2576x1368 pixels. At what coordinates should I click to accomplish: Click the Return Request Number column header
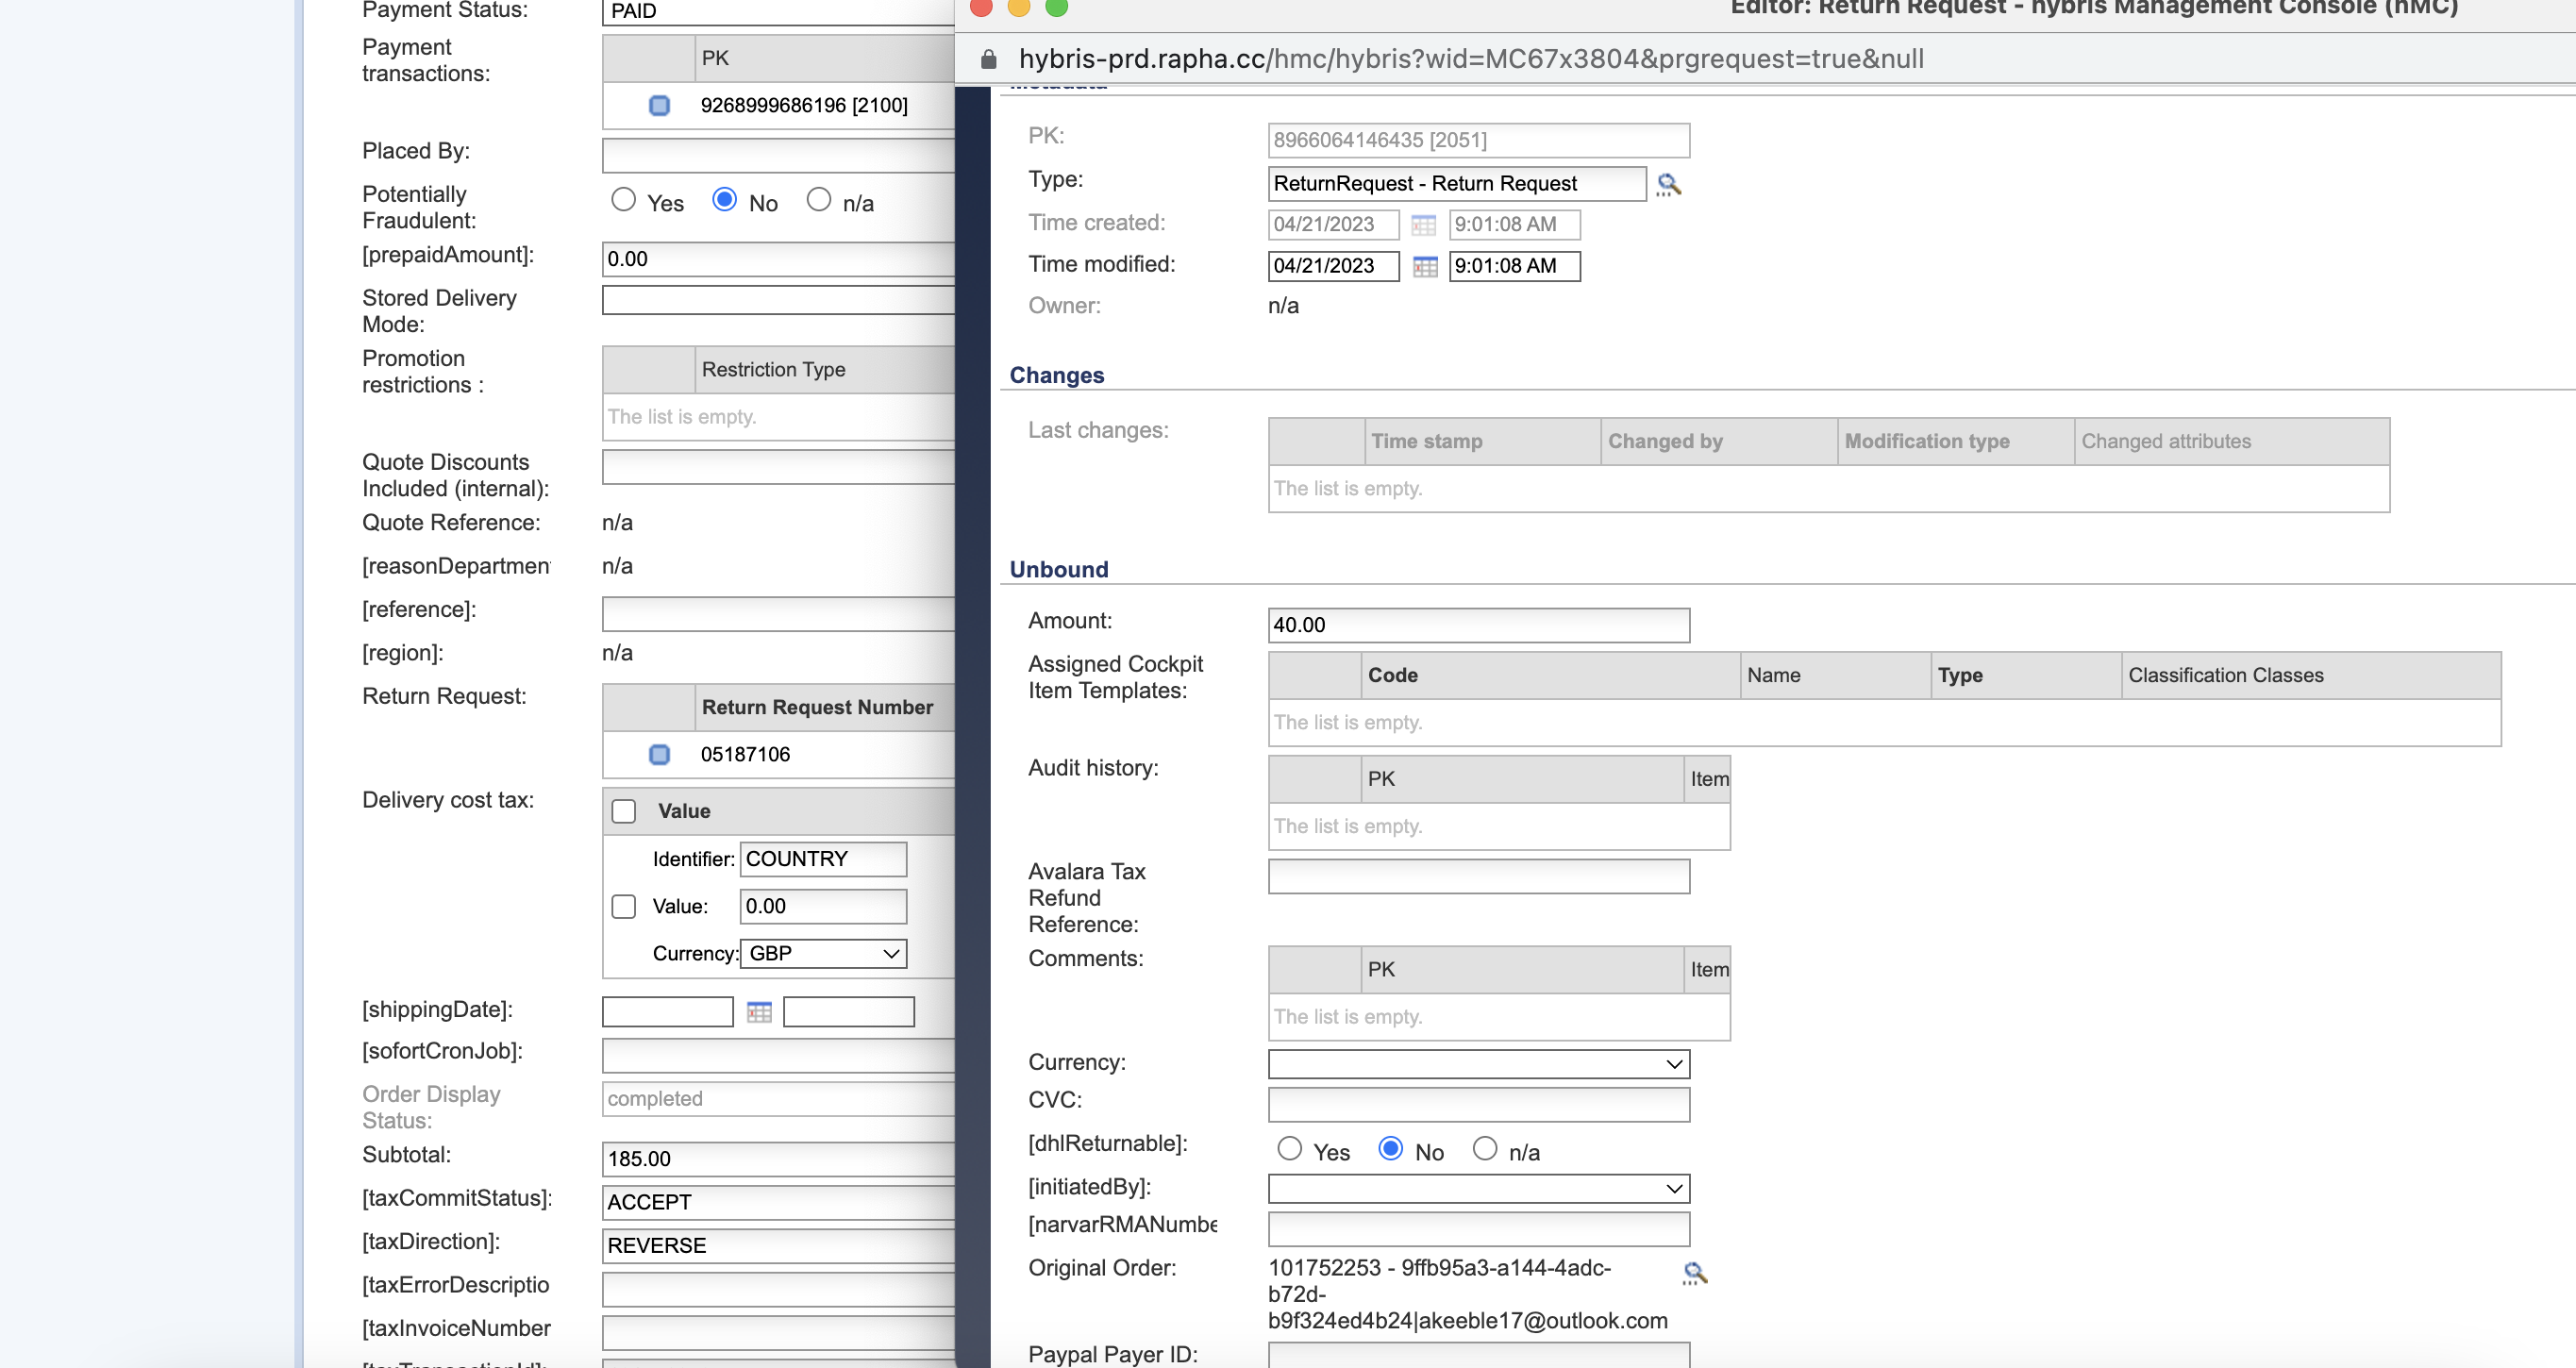816,707
